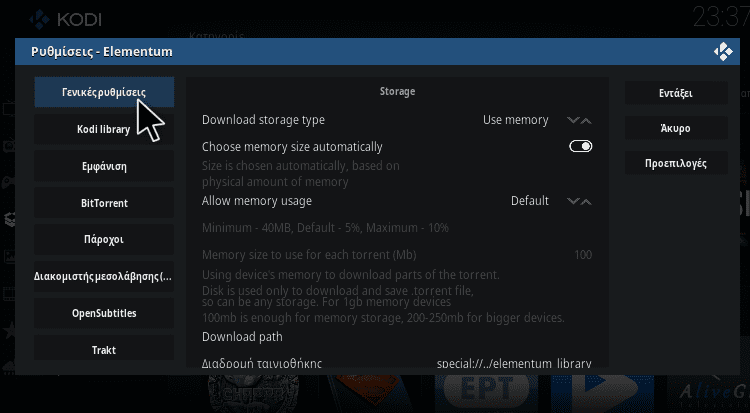This screenshot has width=750, height=413.
Task: Click down arrow for Allow memory usage
Action: coord(573,201)
